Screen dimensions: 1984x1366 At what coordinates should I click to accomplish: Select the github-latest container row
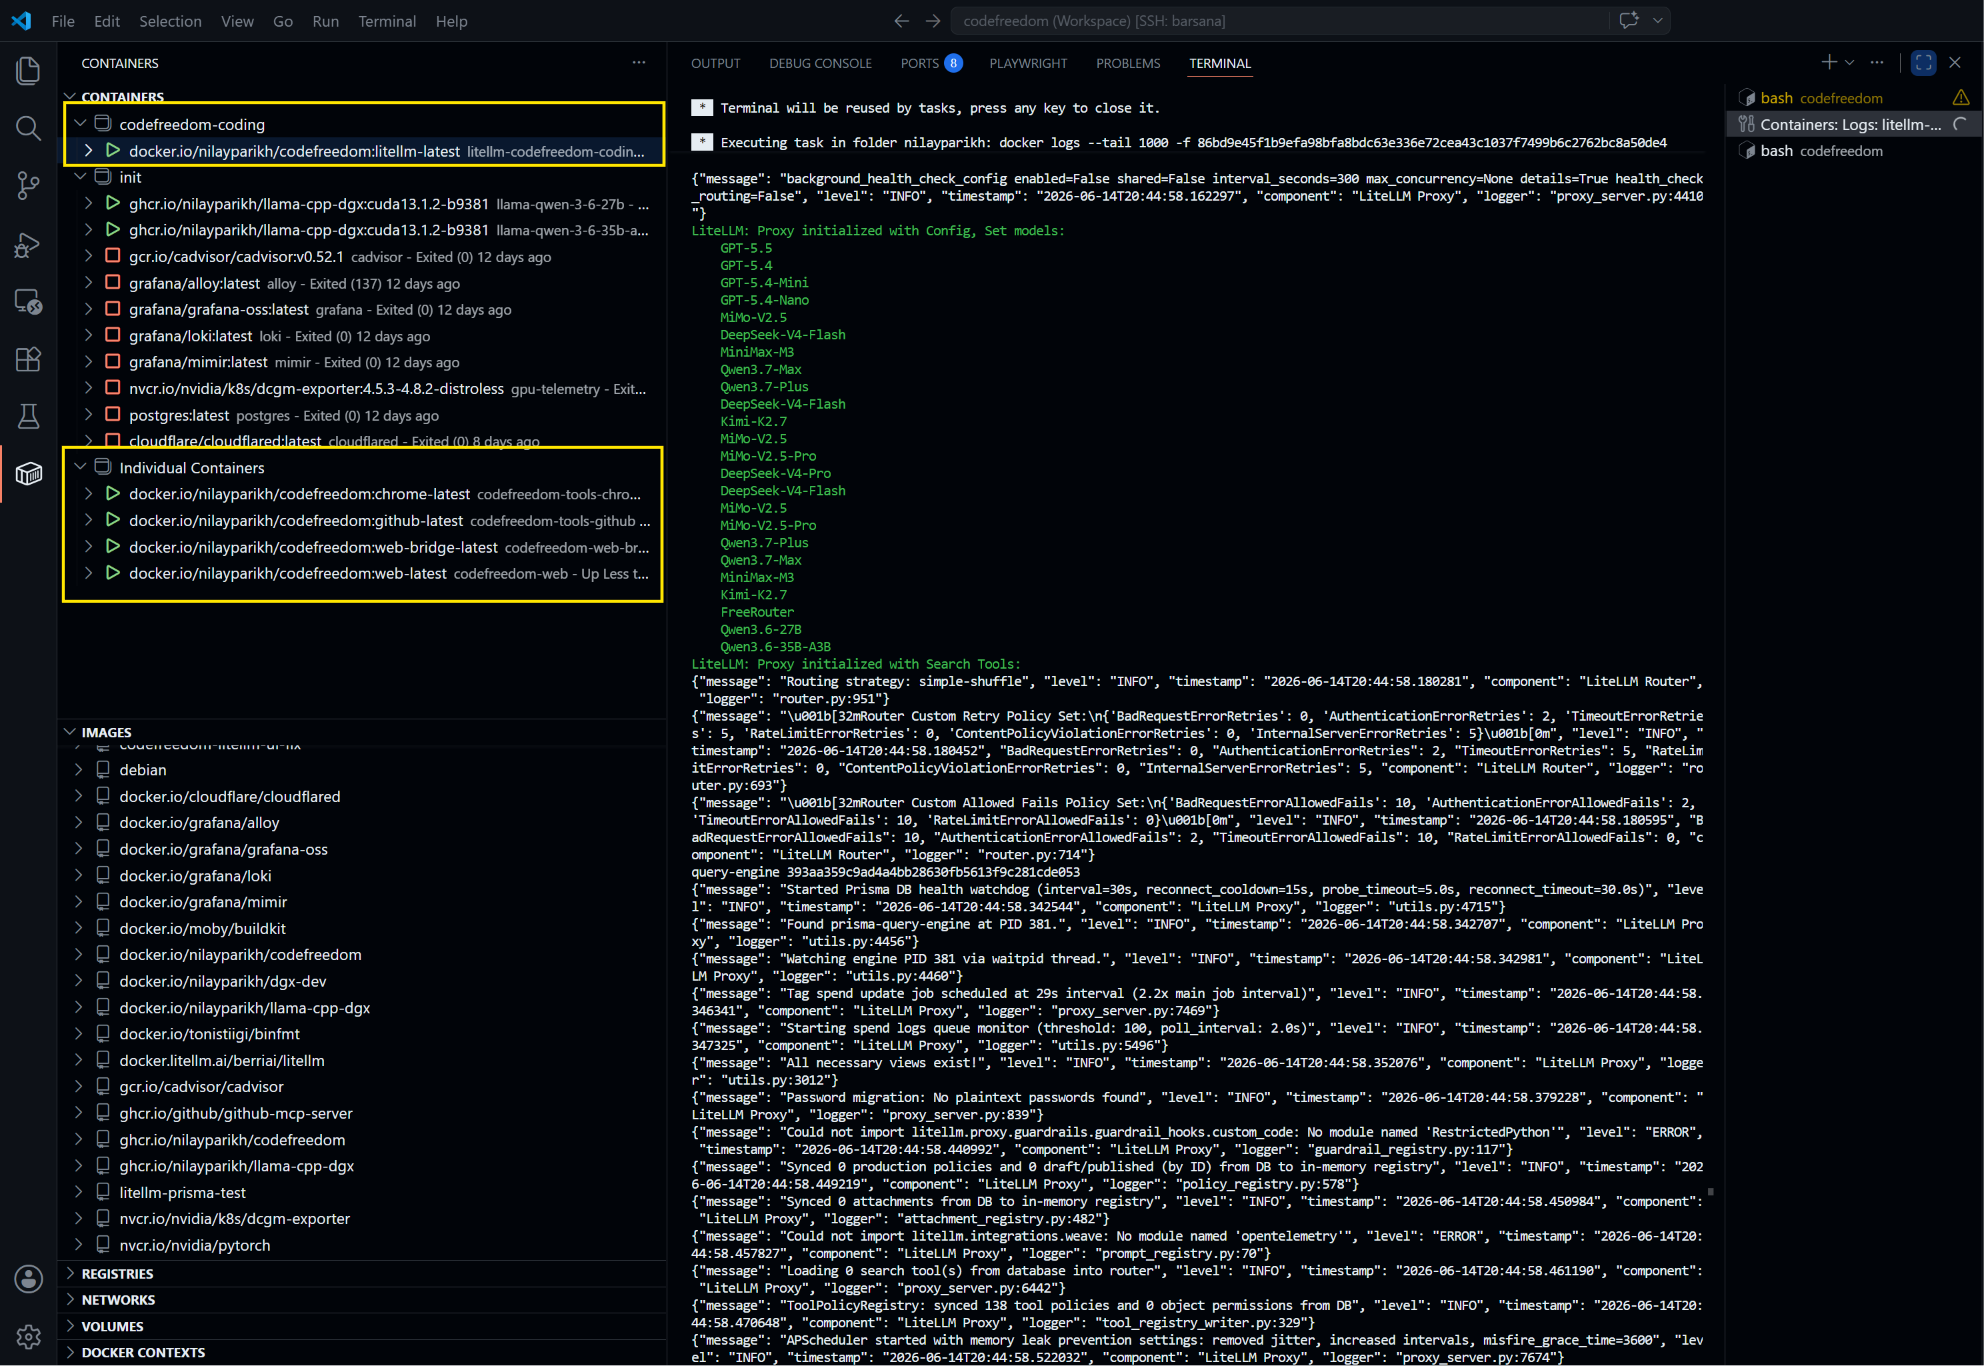point(363,520)
